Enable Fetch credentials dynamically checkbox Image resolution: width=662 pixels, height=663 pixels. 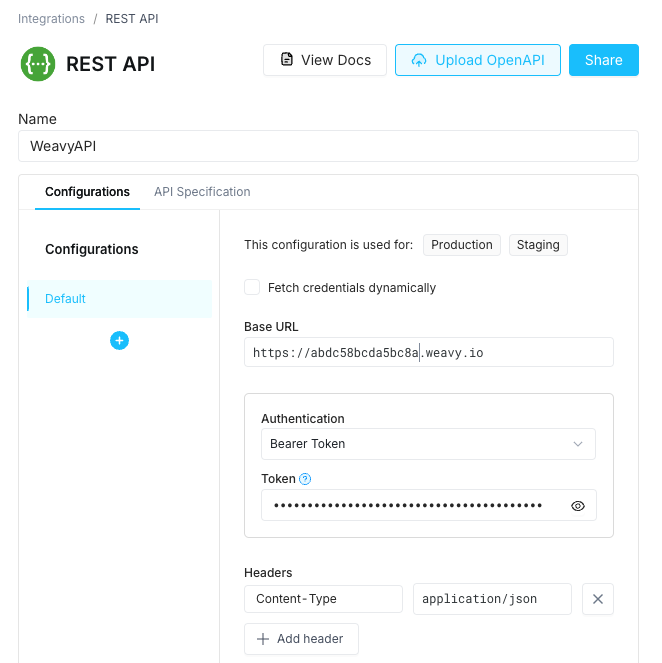(x=252, y=287)
